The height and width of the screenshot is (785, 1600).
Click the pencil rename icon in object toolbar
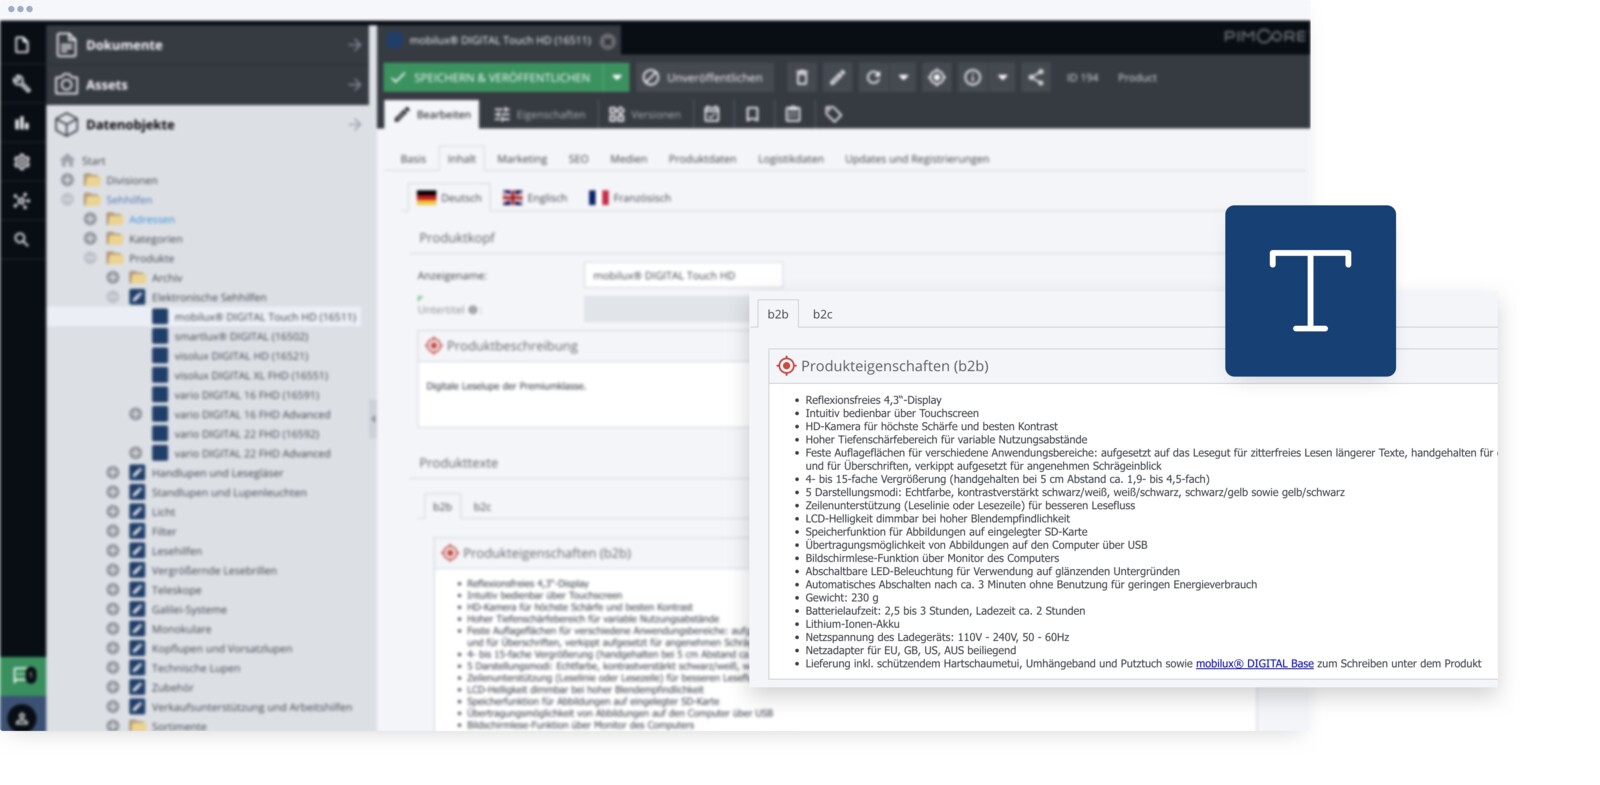pos(837,77)
